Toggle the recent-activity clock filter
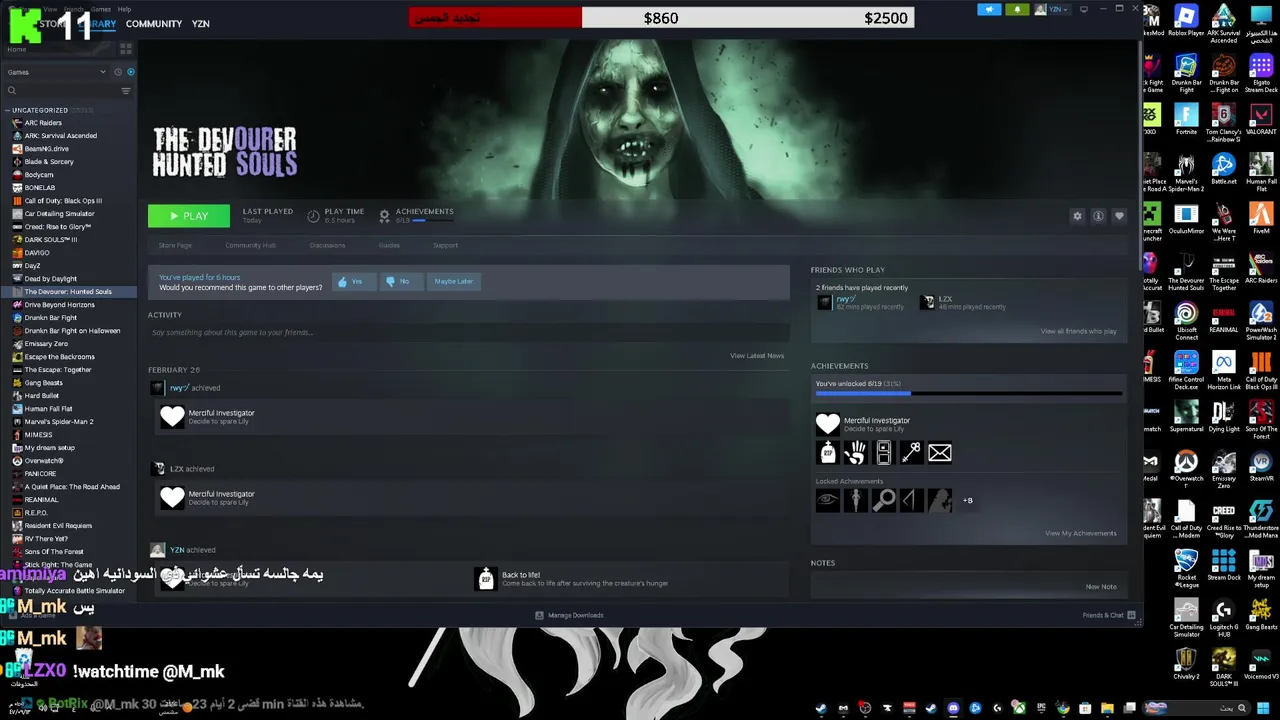Image resolution: width=1280 pixels, height=720 pixels. [x=118, y=72]
